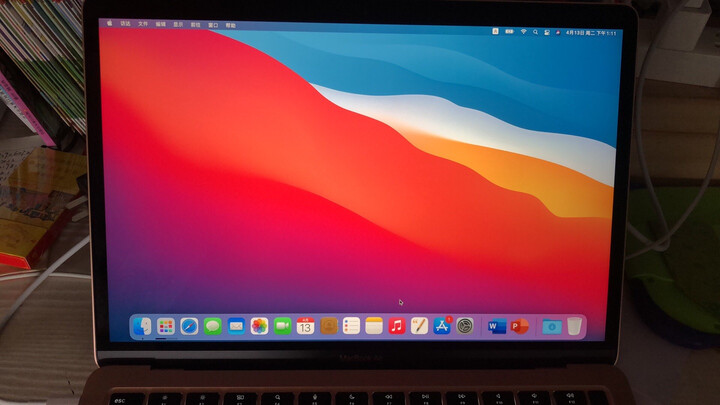Open the Messages app in the Dock
The image size is (720, 405).
coord(213,326)
